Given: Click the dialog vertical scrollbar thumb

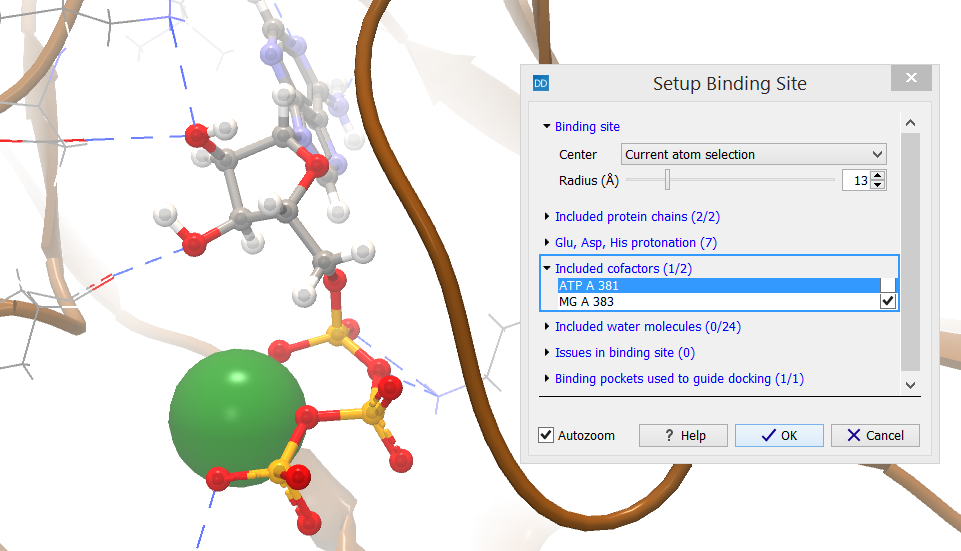Looking at the screenshot, I should point(911,251).
